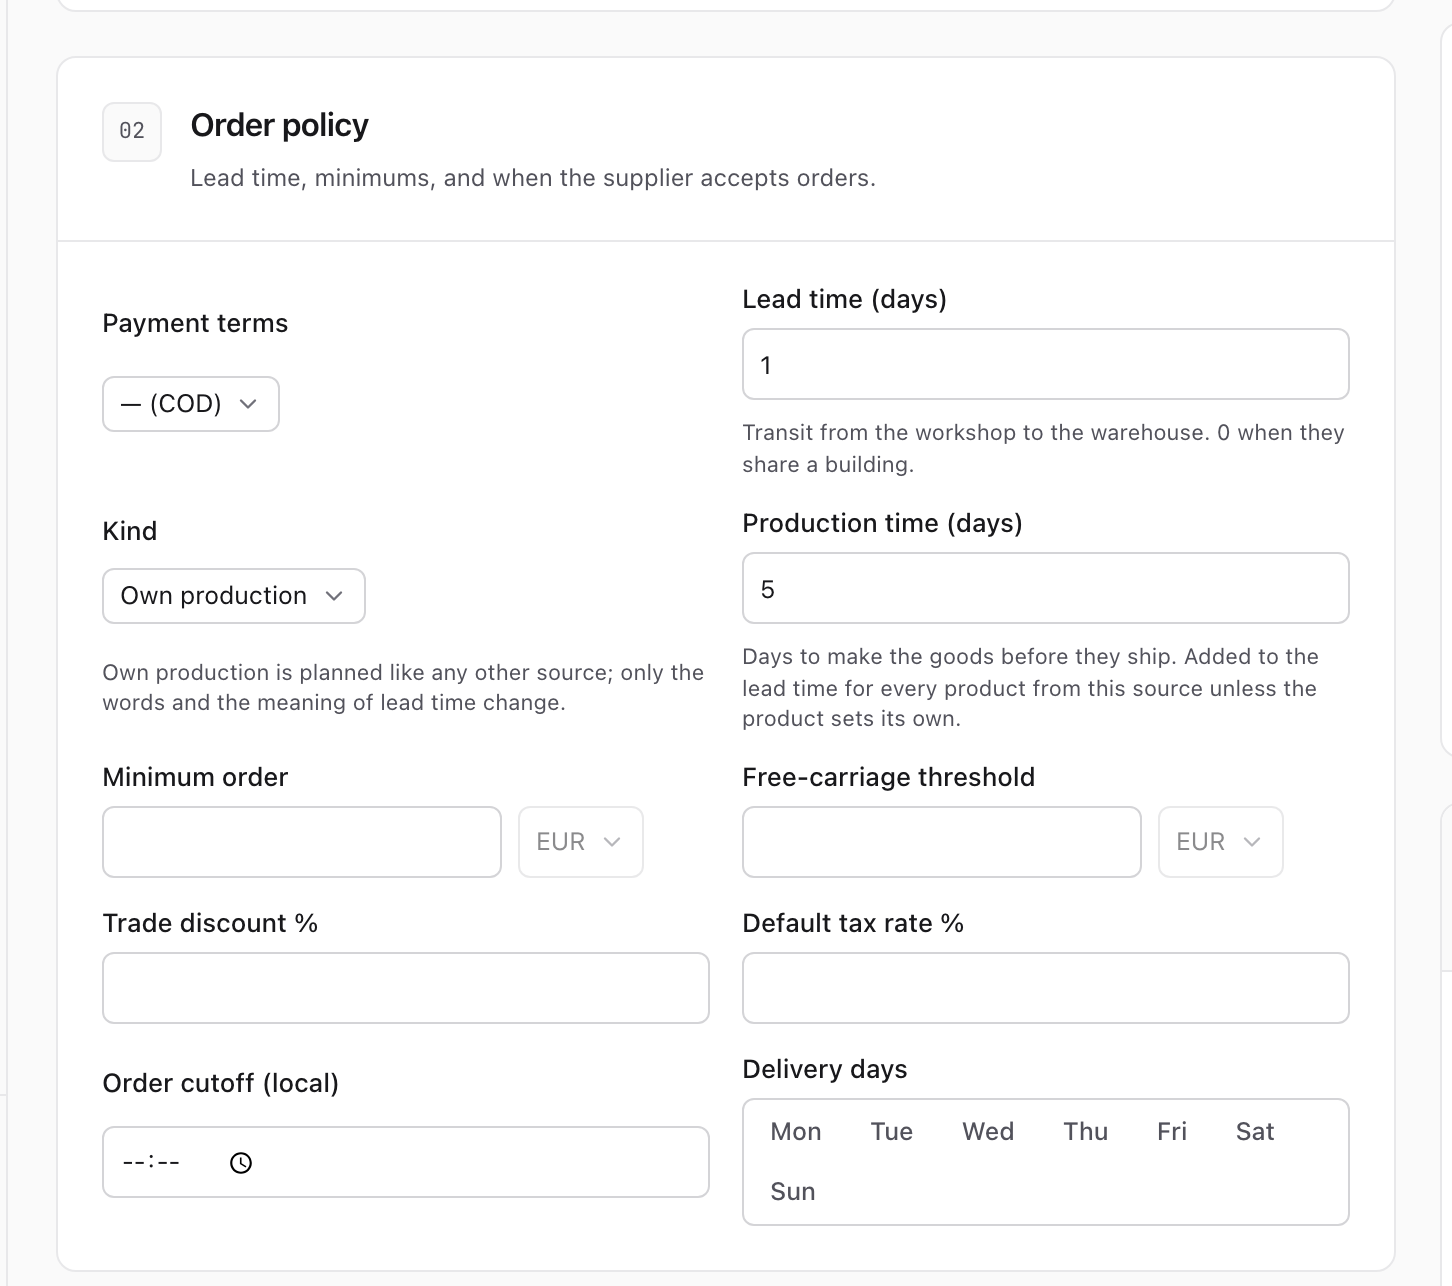Viewport: 1452px width, 1286px height.
Task: Toggle Sat delivery day
Action: tap(1255, 1131)
